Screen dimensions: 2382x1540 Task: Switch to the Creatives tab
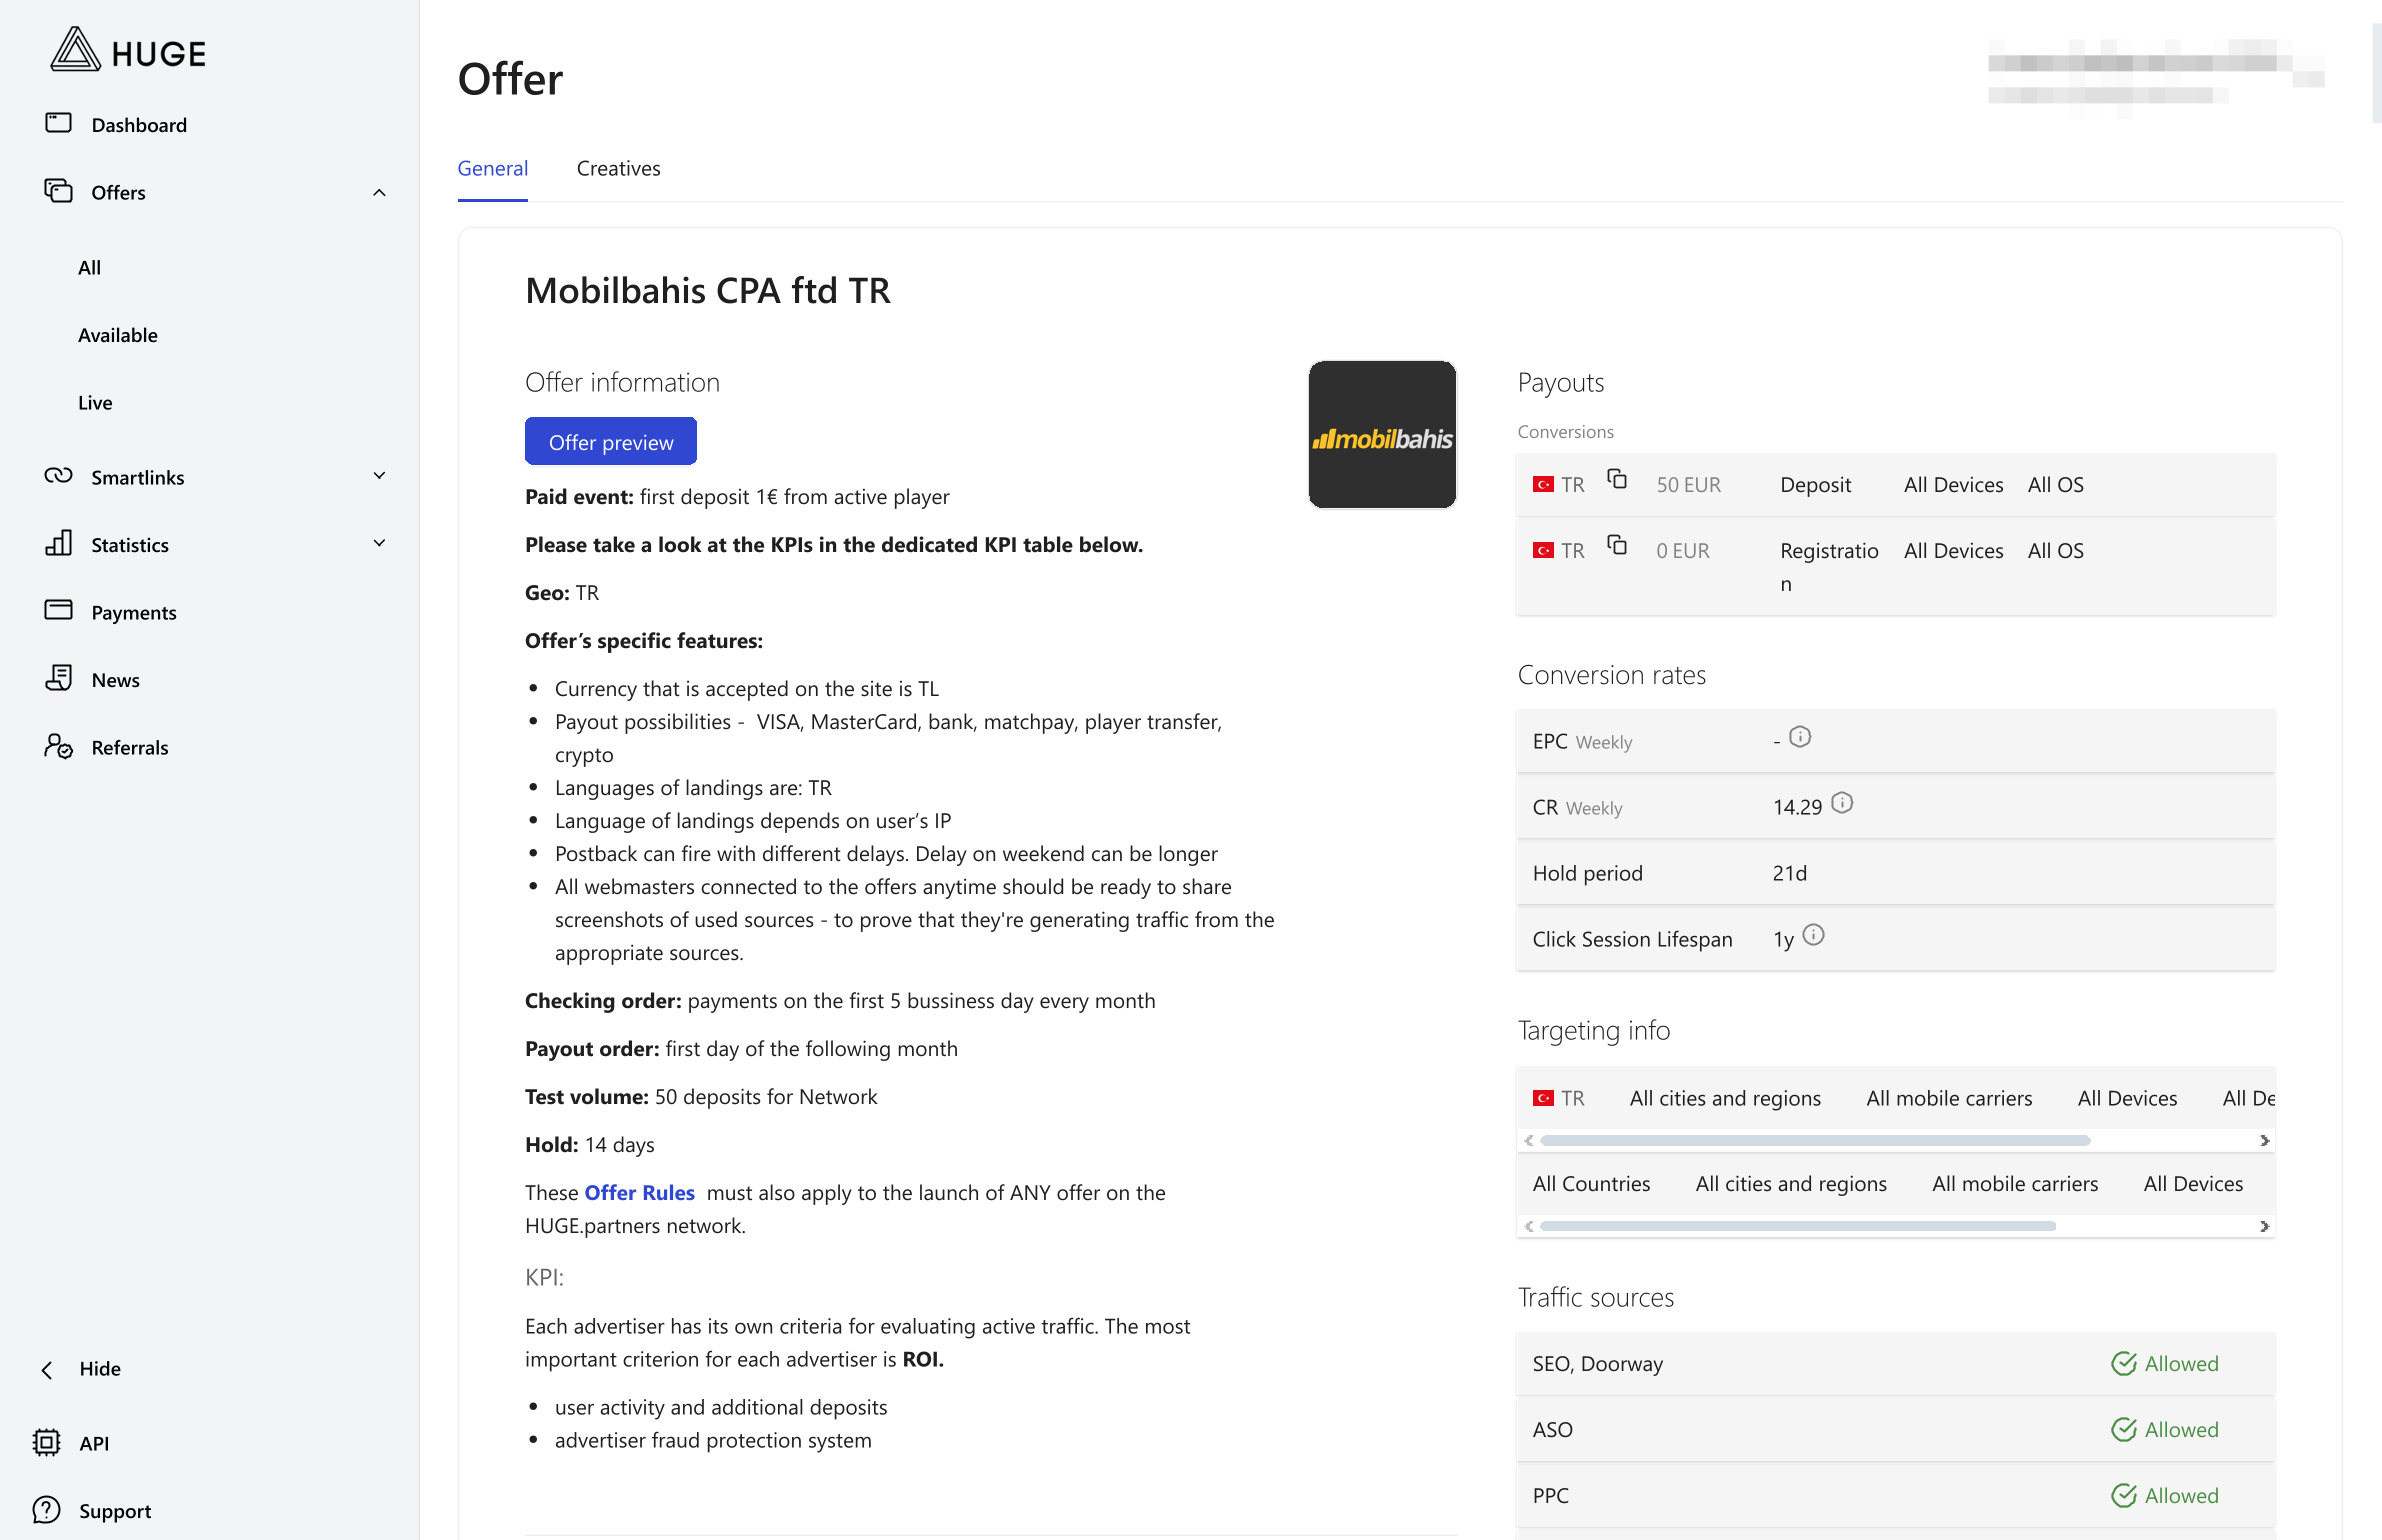coord(618,168)
